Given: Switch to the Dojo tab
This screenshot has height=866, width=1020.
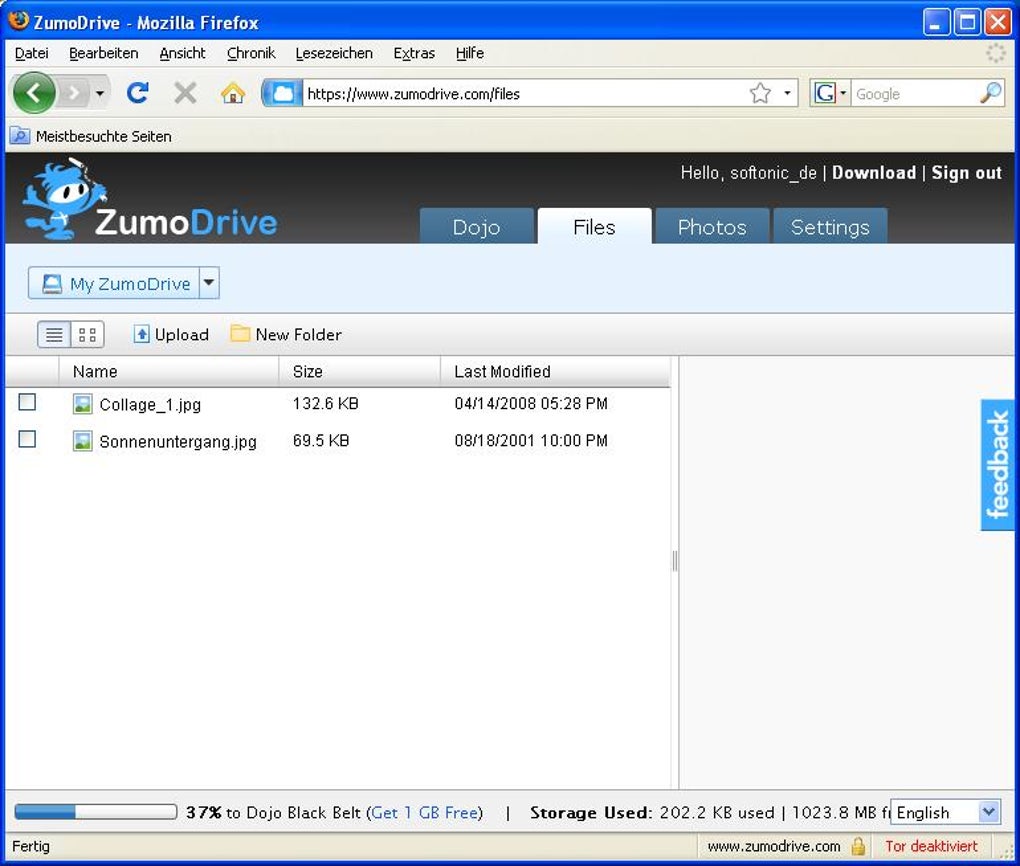Looking at the screenshot, I should 476,226.
